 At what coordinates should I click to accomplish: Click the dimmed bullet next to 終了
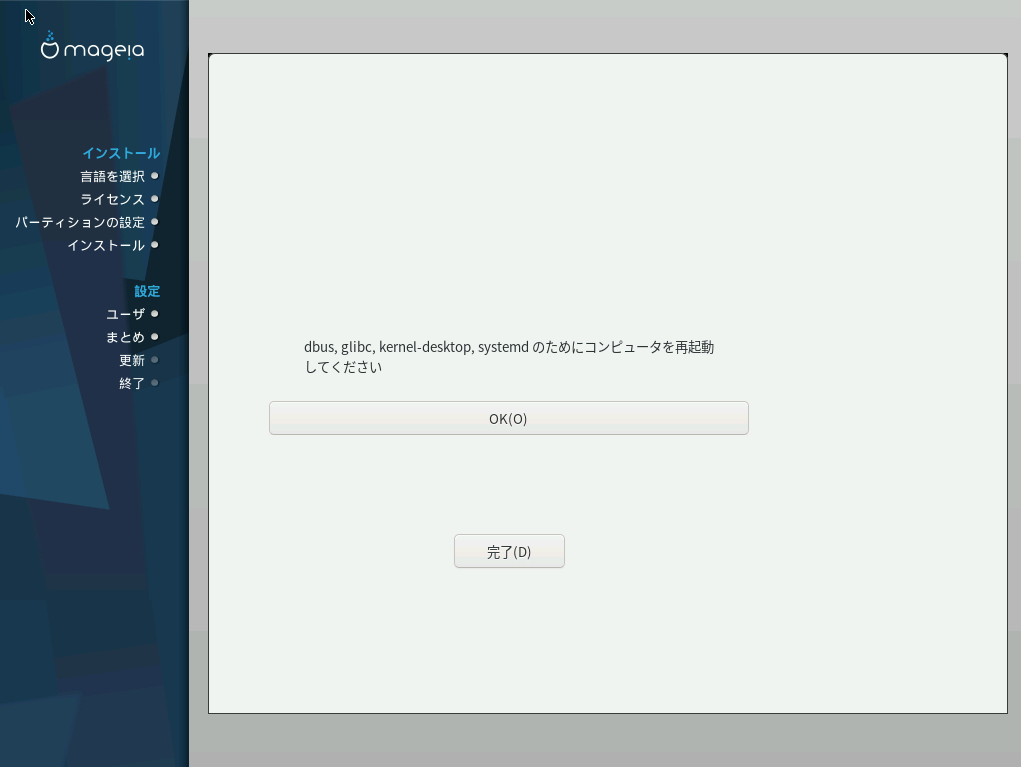point(155,383)
